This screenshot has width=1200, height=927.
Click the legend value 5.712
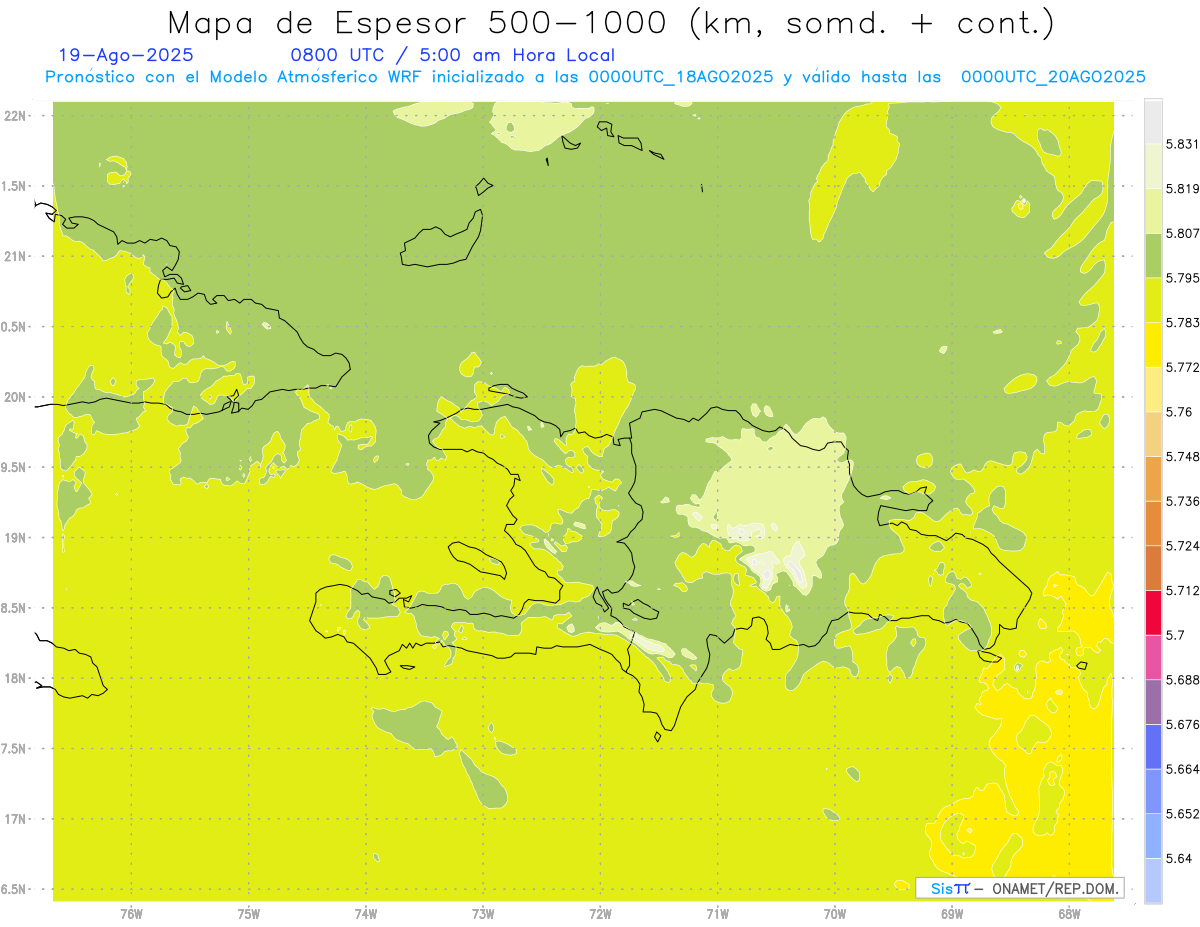pyautogui.click(x=1182, y=590)
